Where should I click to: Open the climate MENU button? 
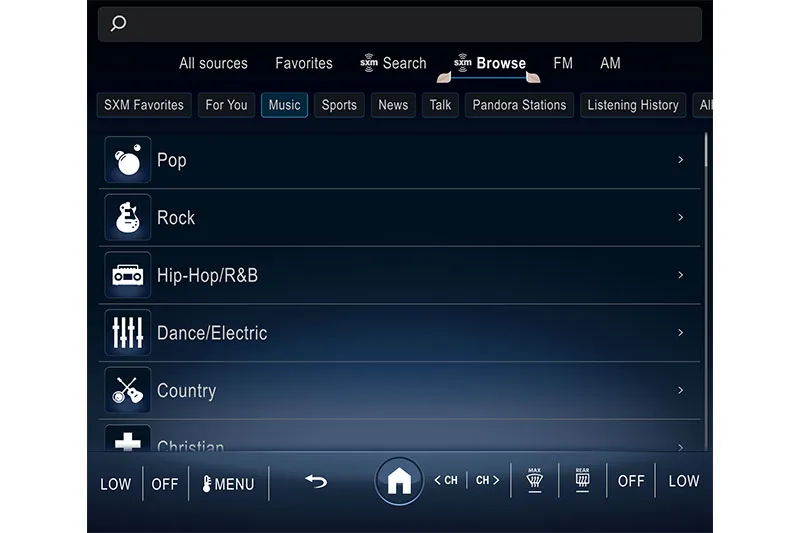coord(228,483)
